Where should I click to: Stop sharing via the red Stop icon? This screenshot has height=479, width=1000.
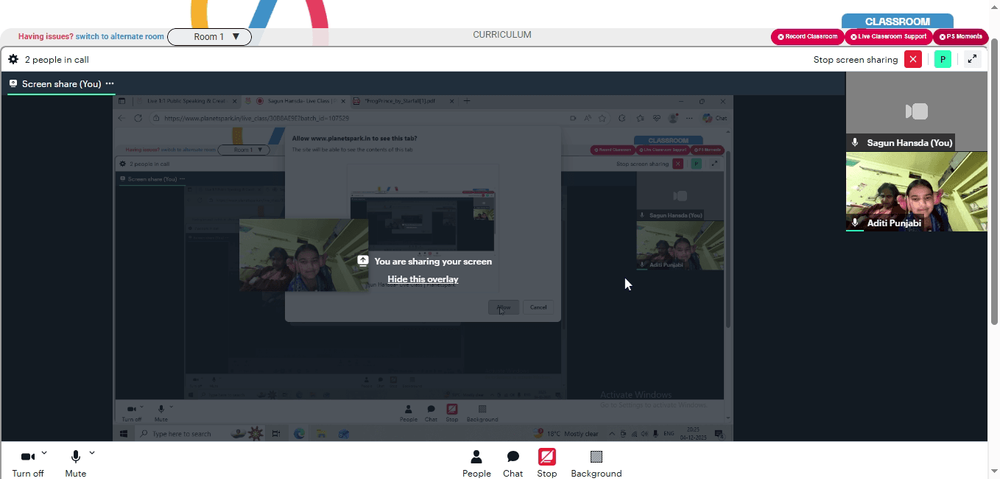[x=547, y=457]
